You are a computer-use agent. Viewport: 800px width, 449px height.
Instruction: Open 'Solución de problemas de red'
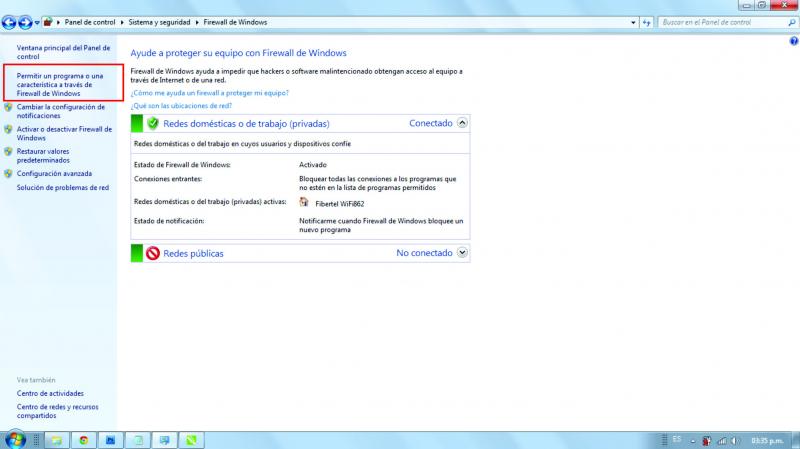pyautogui.click(x=62, y=188)
